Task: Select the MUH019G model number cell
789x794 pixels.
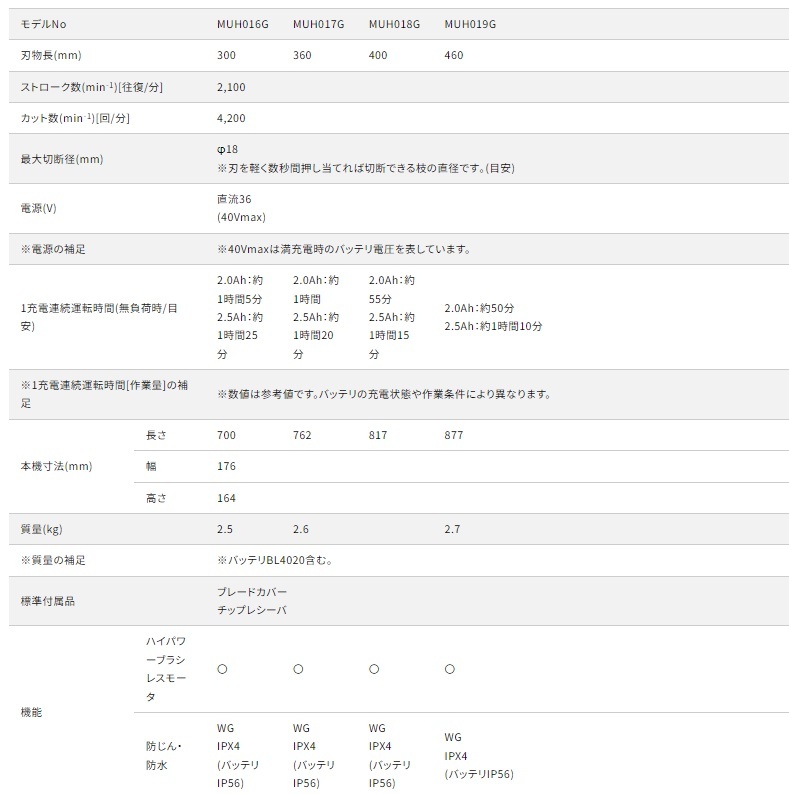Action: coord(470,24)
